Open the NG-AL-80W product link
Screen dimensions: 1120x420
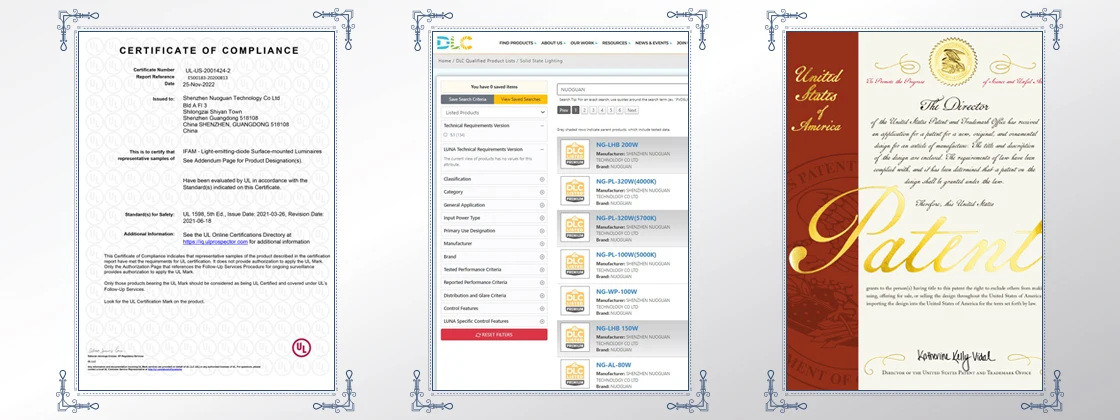[615, 364]
